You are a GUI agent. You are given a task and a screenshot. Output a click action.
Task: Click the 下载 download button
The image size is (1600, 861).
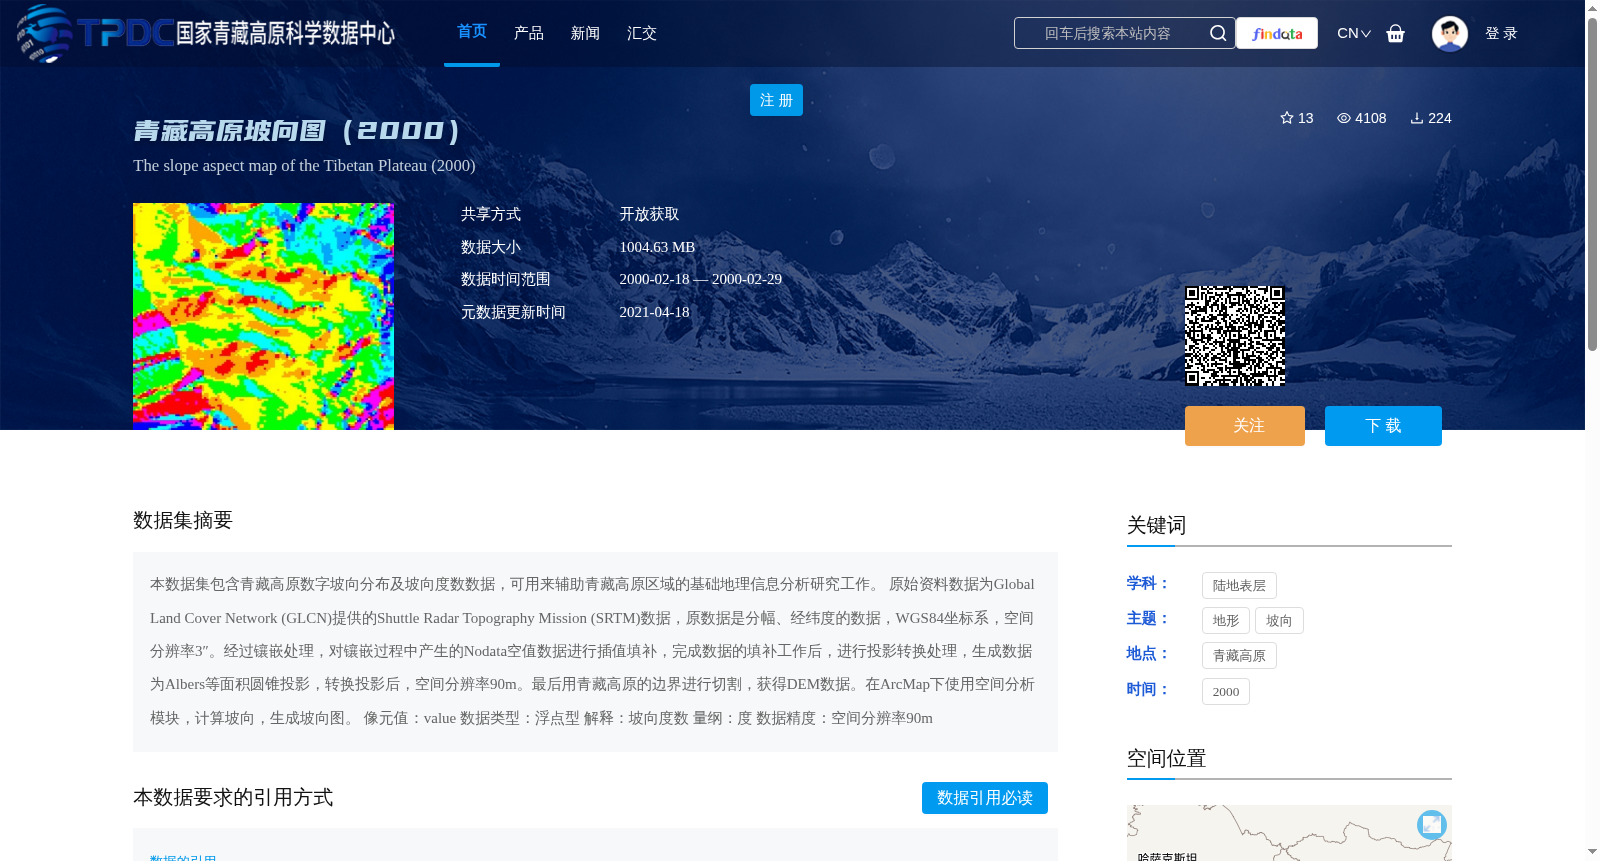tap(1383, 426)
